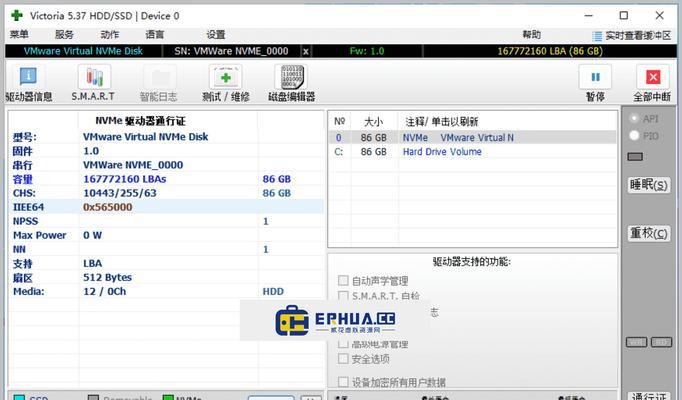Click the HDD media type label
The width and height of the screenshot is (682, 400).
tap(273, 291)
